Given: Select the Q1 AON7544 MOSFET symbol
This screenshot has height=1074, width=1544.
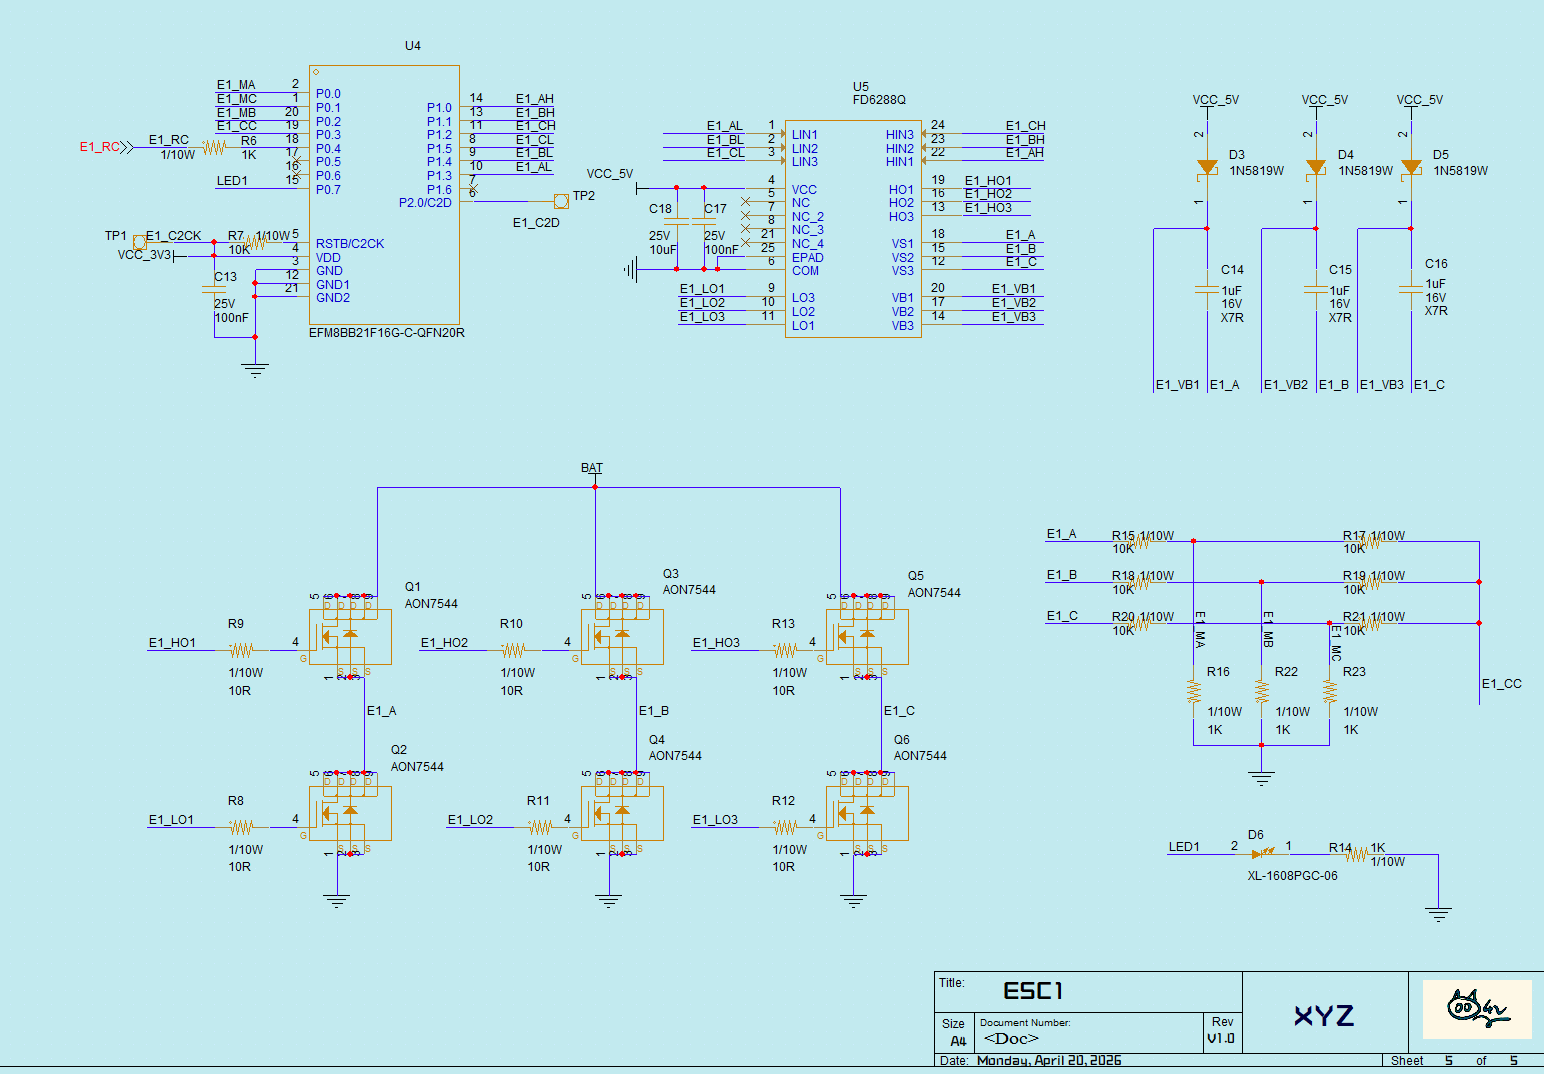Looking at the screenshot, I should 350,637.
